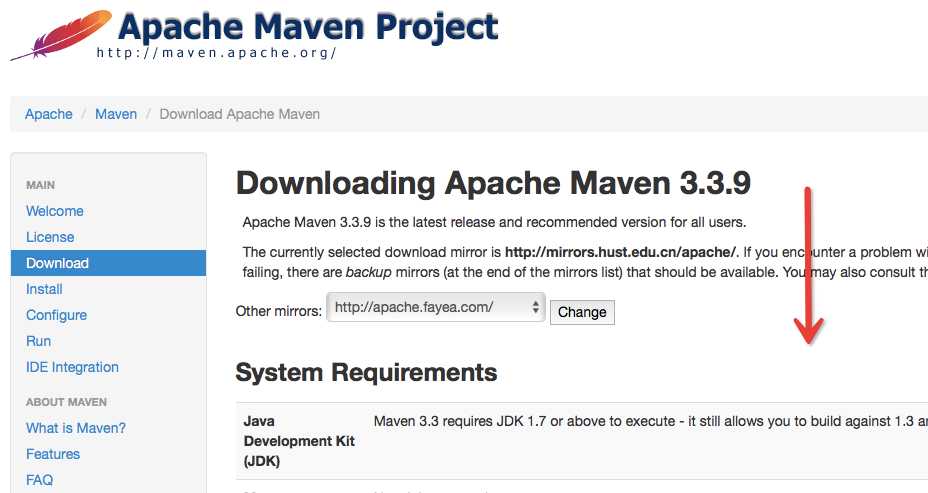Screen dimensions: 928x493
Task: Click the Apache feather logo
Action: click(x=61, y=35)
